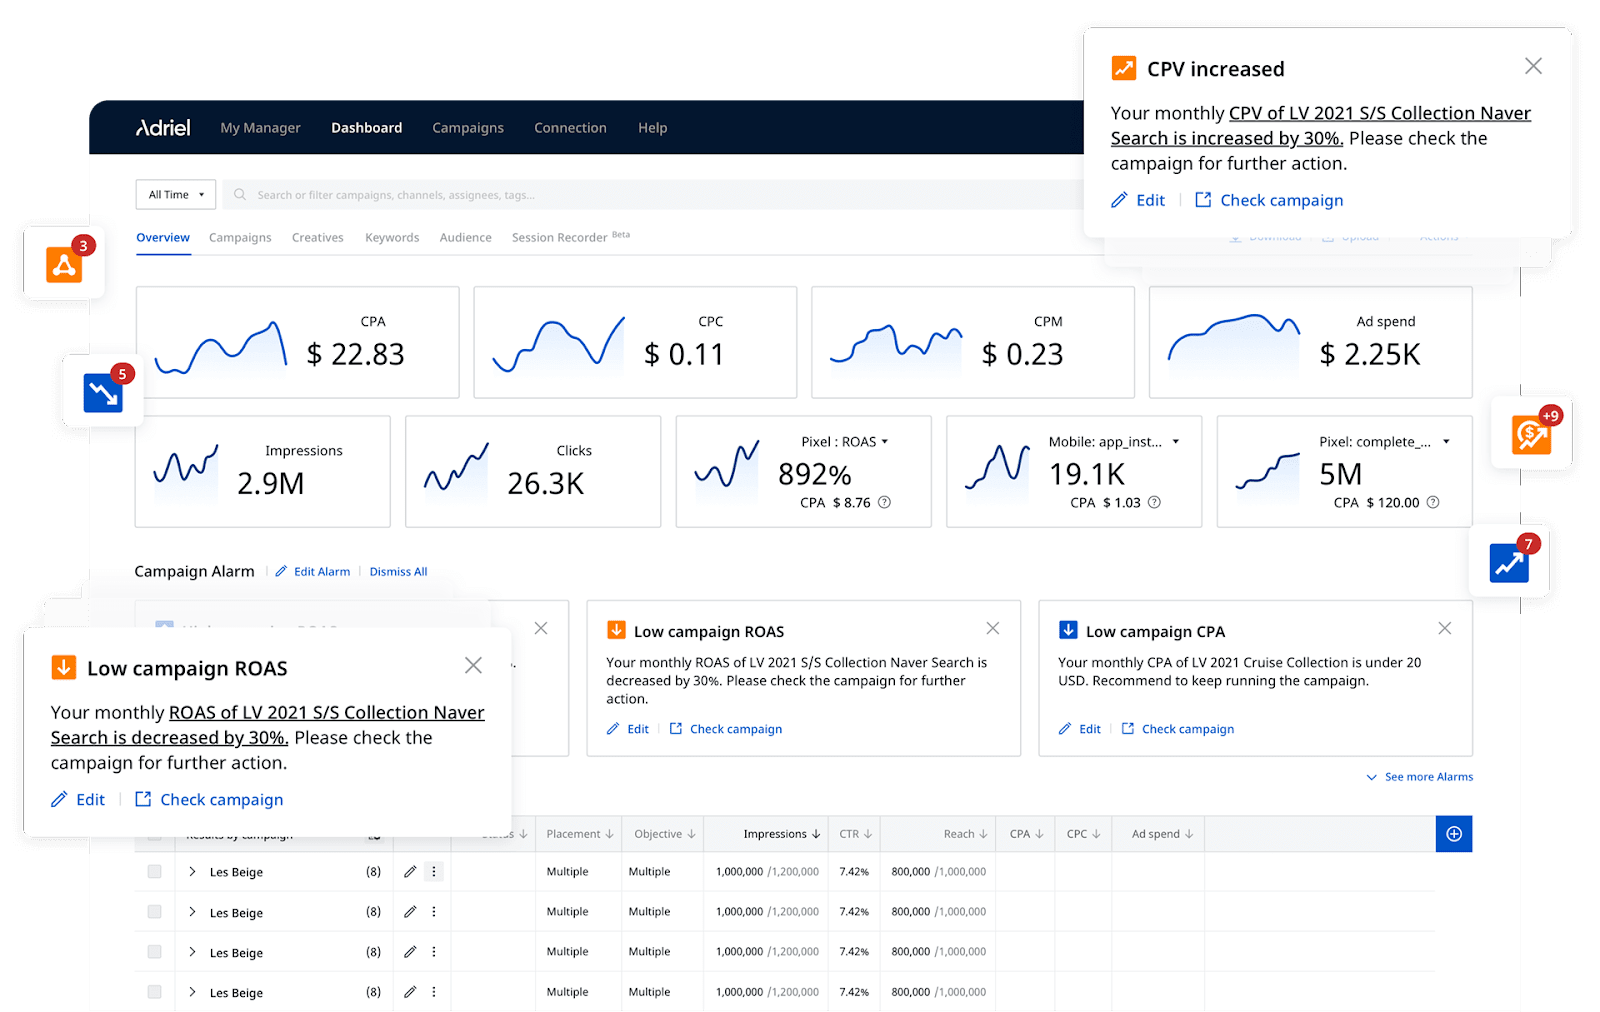This screenshot has width=1600, height=1012.
Task: Switch to the Keywords tab
Action: (x=391, y=237)
